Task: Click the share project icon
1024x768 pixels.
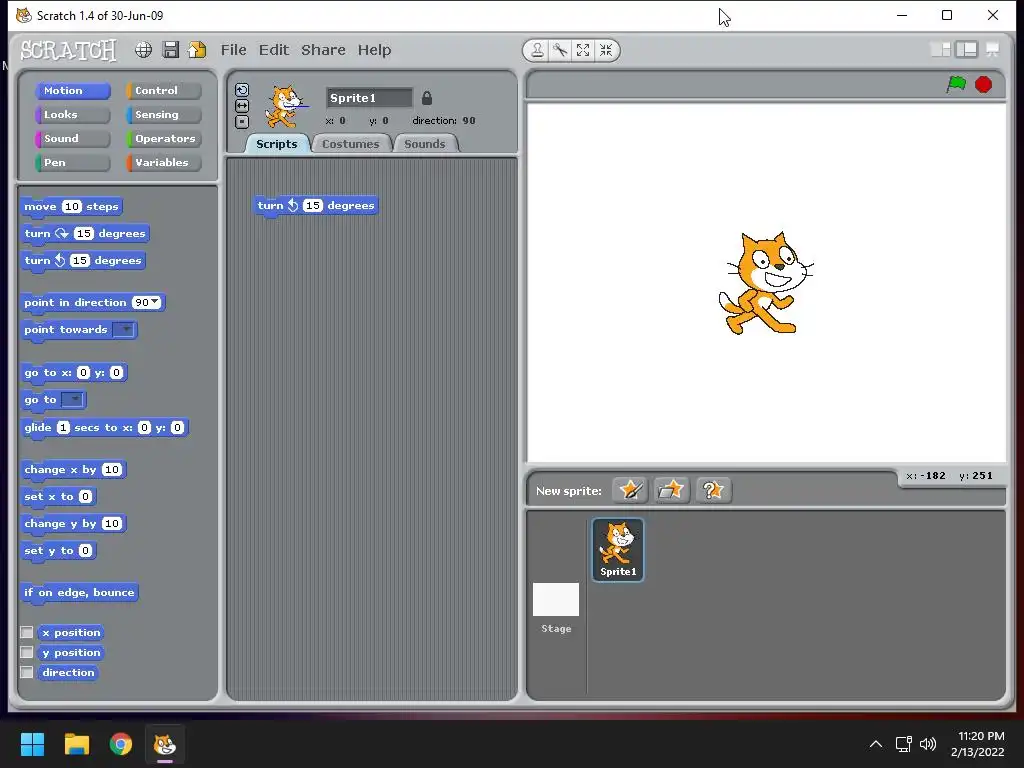Action: pos(197,50)
